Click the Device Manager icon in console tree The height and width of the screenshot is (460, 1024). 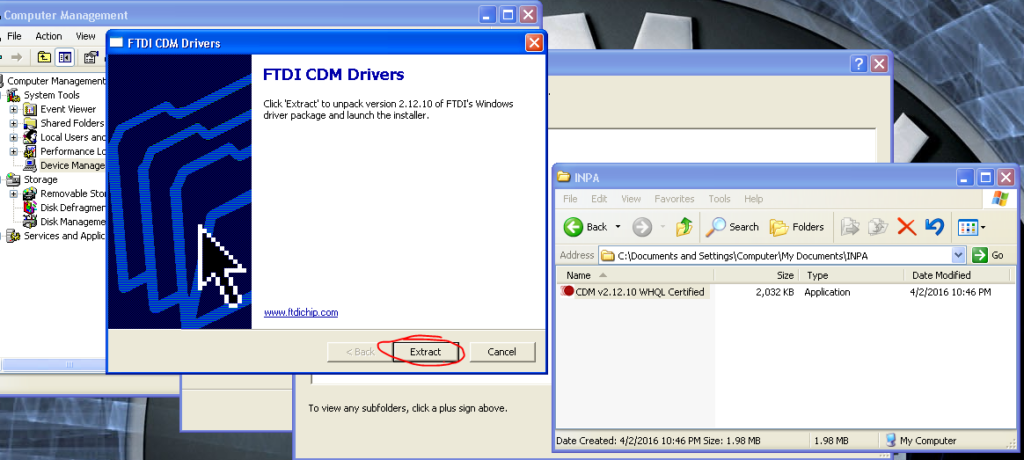(x=30, y=165)
